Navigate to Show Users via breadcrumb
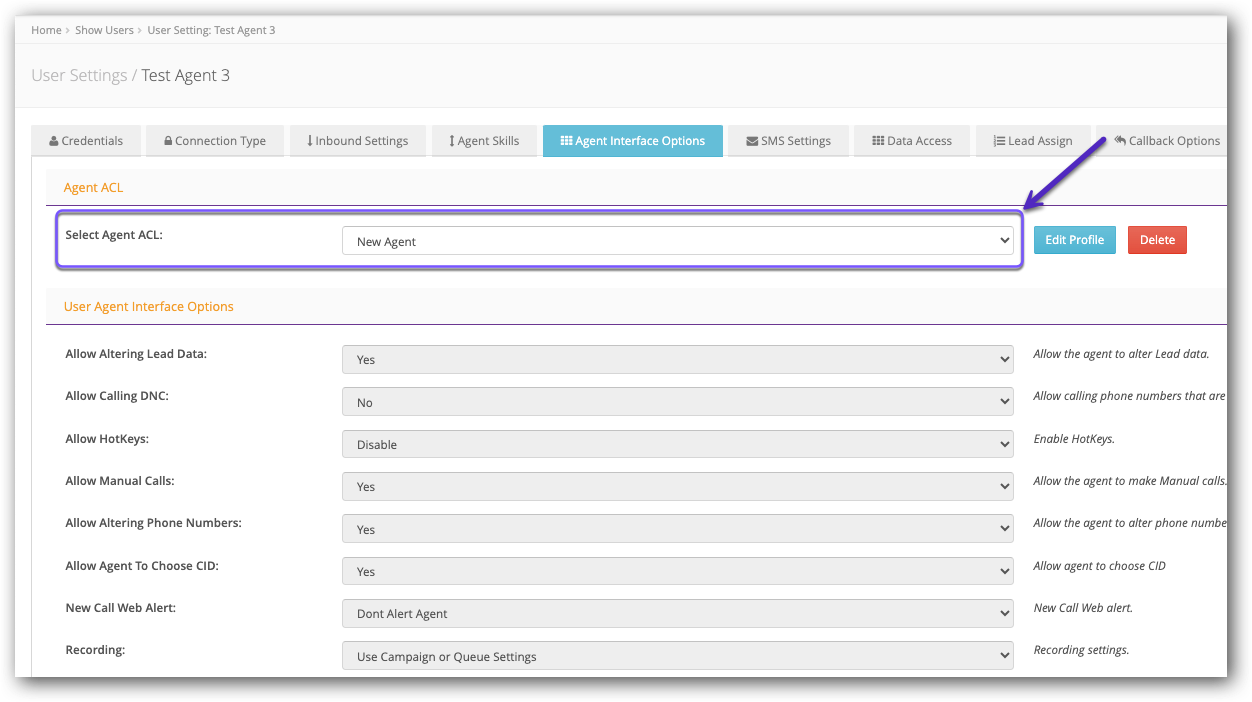Image resolution: width=1252 pixels, height=702 pixels. tap(104, 30)
